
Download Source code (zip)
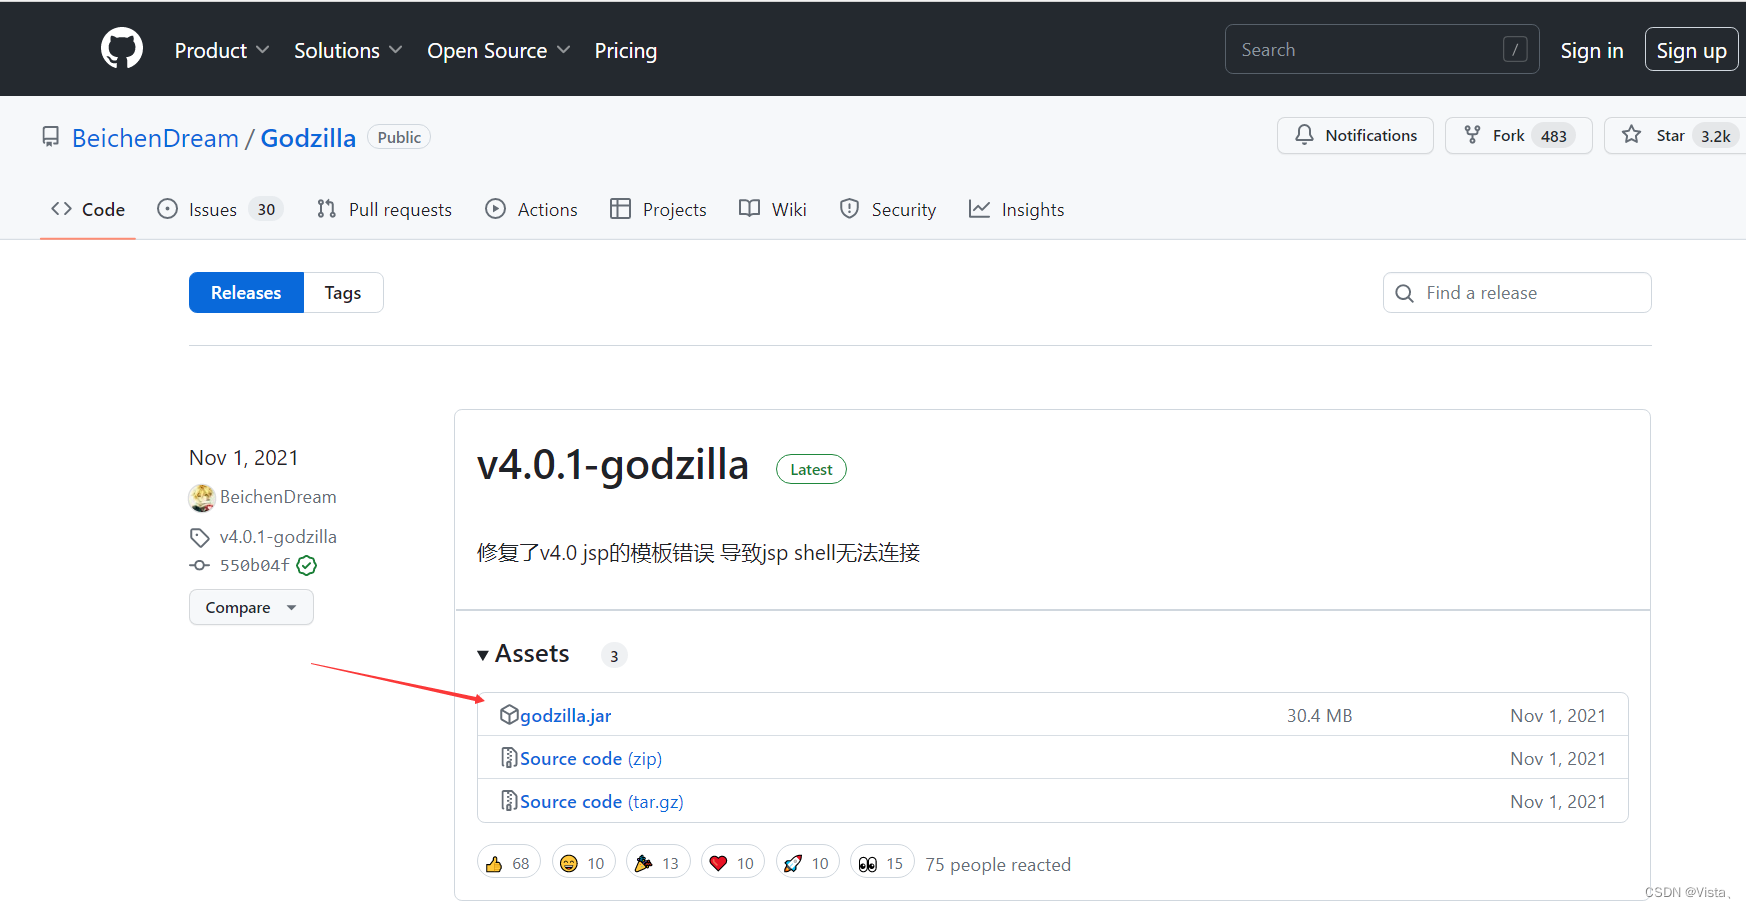click(591, 759)
